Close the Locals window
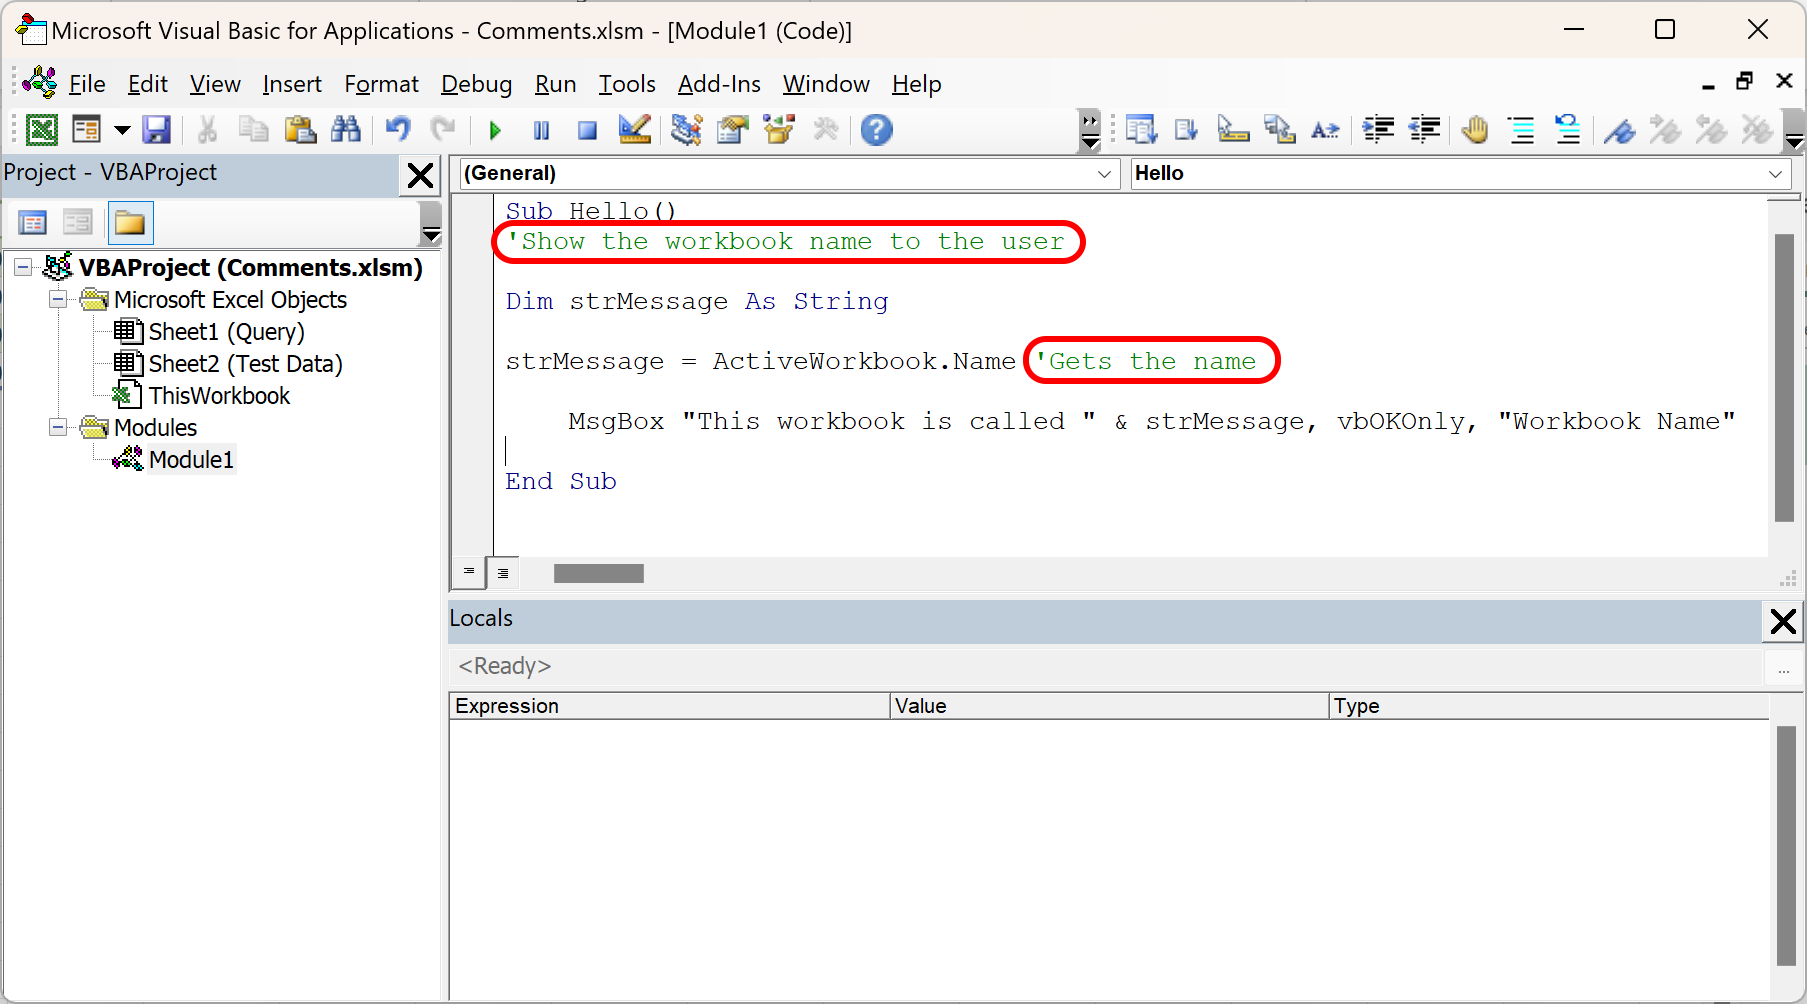The height and width of the screenshot is (1004, 1807). pyautogui.click(x=1783, y=621)
